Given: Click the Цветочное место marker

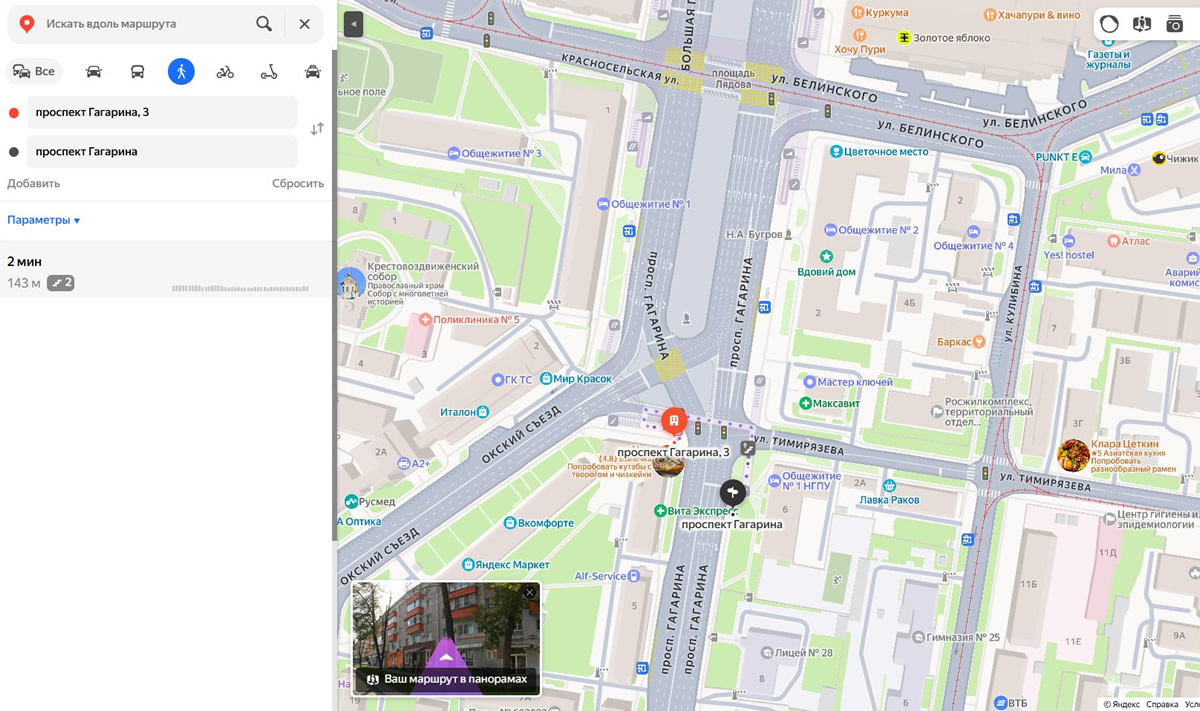Looking at the screenshot, I should click(837, 152).
